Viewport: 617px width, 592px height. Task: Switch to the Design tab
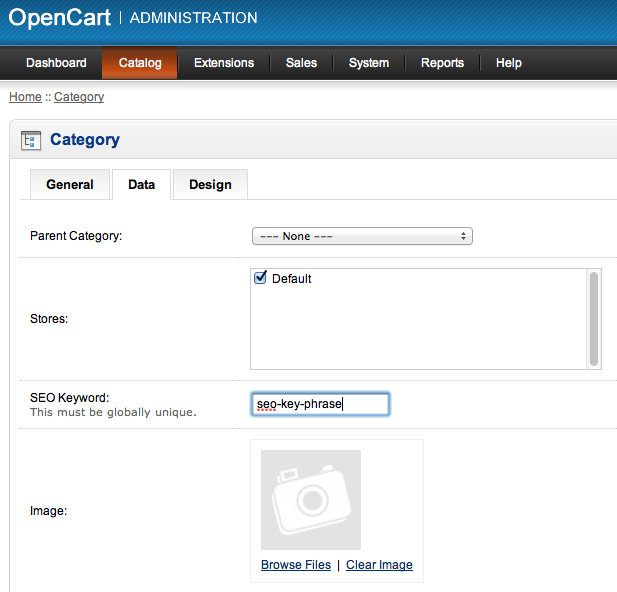tap(210, 185)
